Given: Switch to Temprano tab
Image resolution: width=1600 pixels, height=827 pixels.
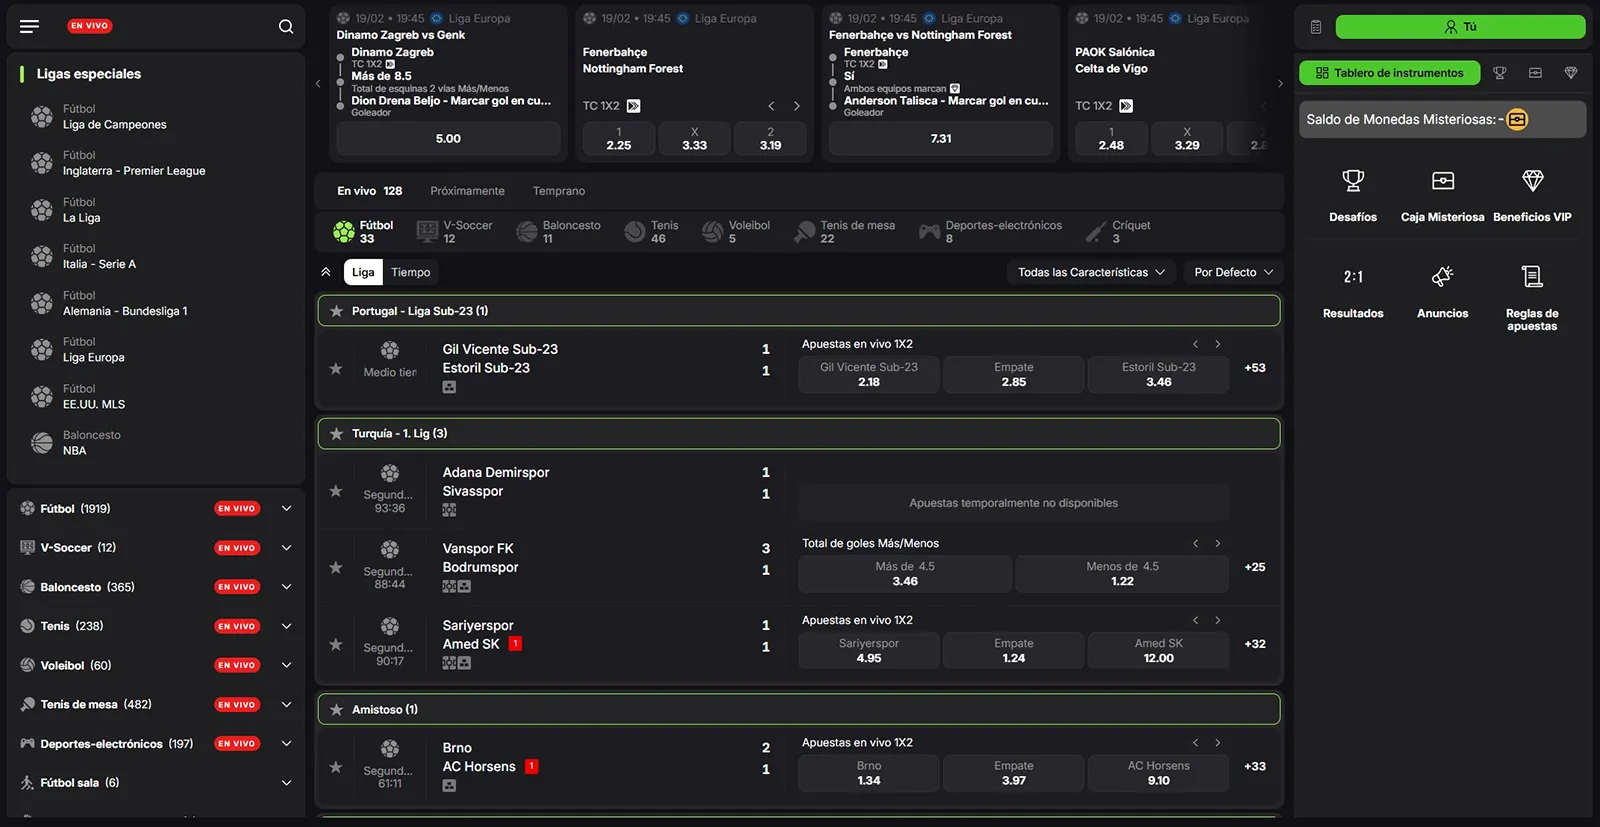Looking at the screenshot, I should pyautogui.click(x=559, y=191).
